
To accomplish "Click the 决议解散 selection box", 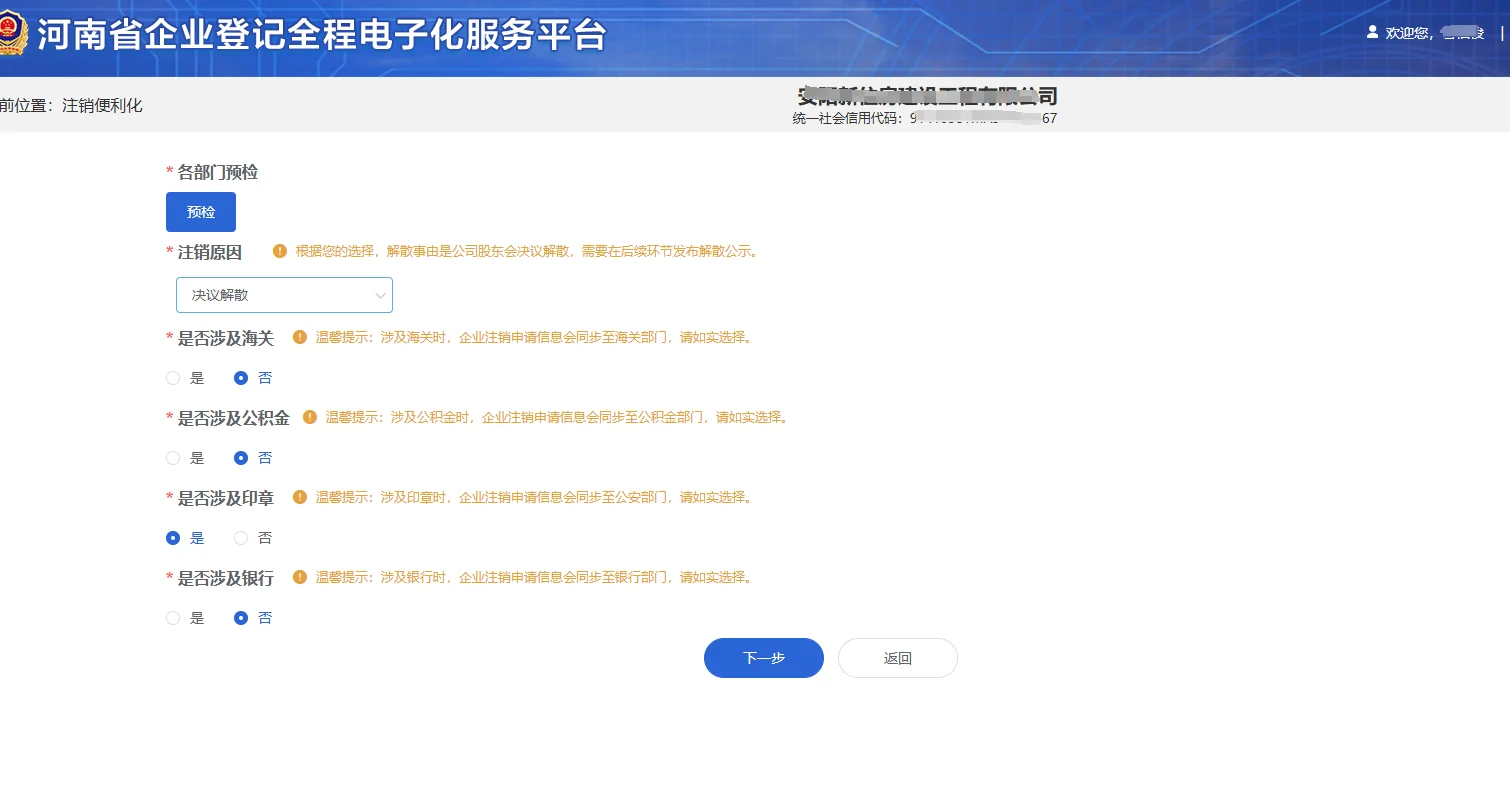I will tap(275, 295).
